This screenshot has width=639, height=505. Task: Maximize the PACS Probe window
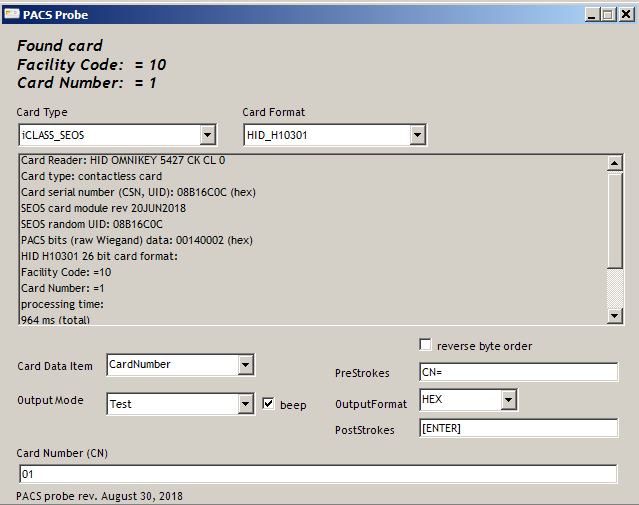coord(607,14)
